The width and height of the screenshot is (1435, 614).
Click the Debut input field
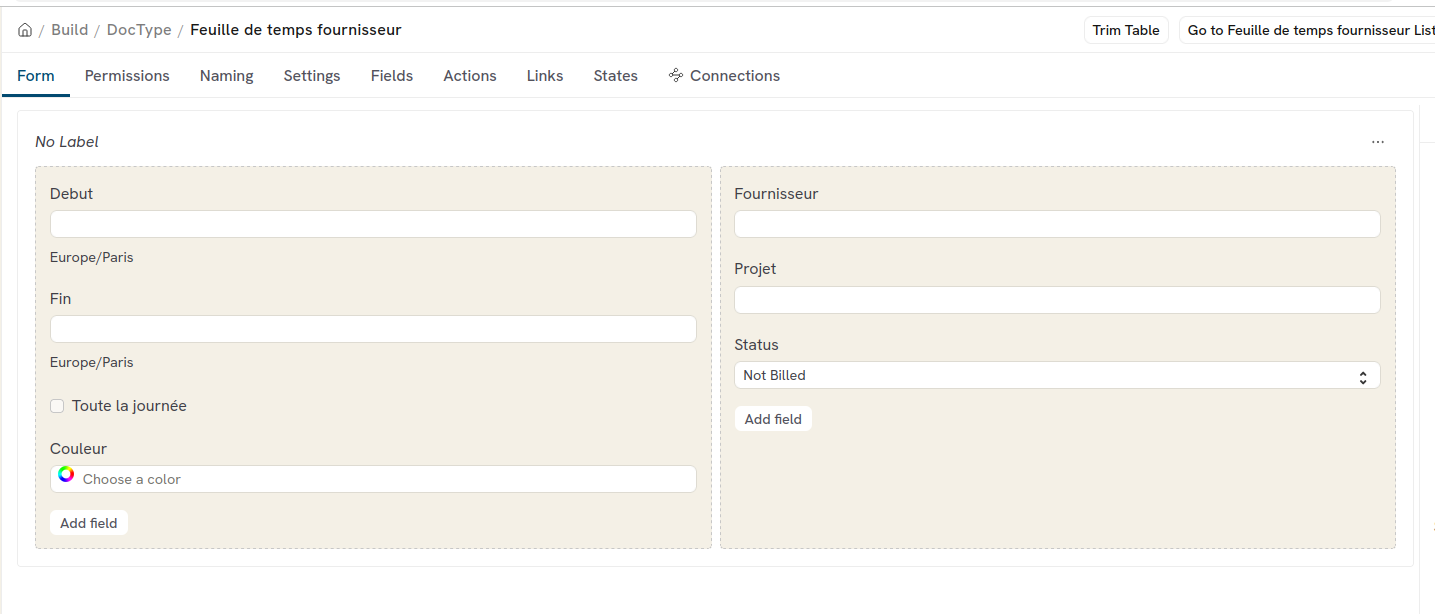point(373,224)
